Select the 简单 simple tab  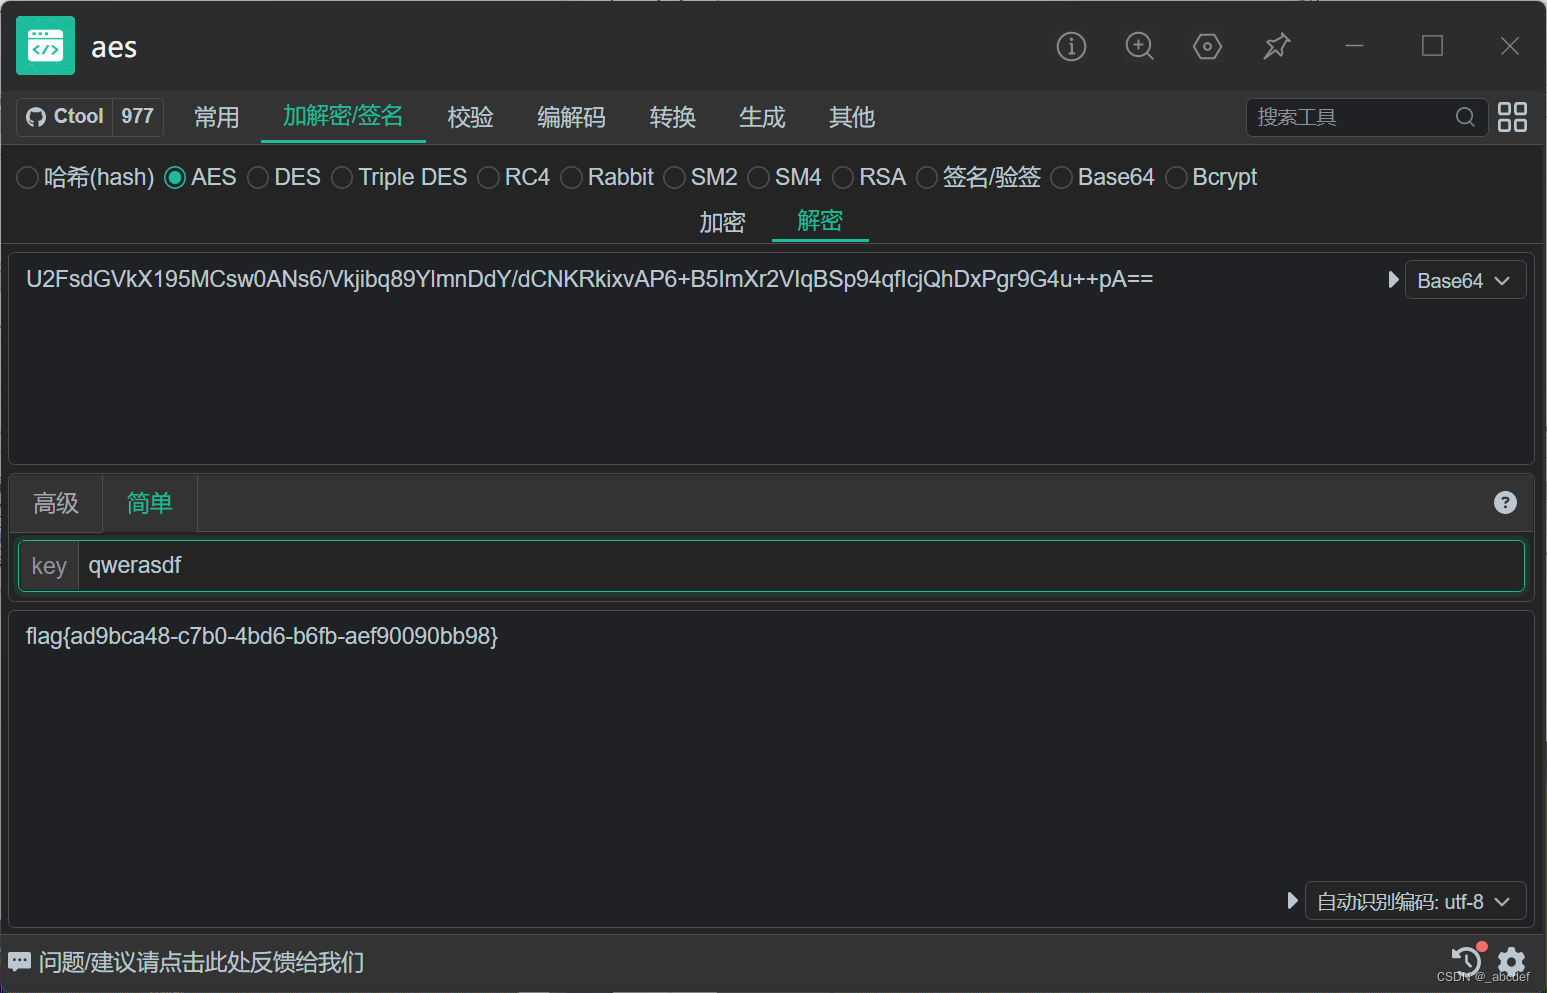click(150, 503)
